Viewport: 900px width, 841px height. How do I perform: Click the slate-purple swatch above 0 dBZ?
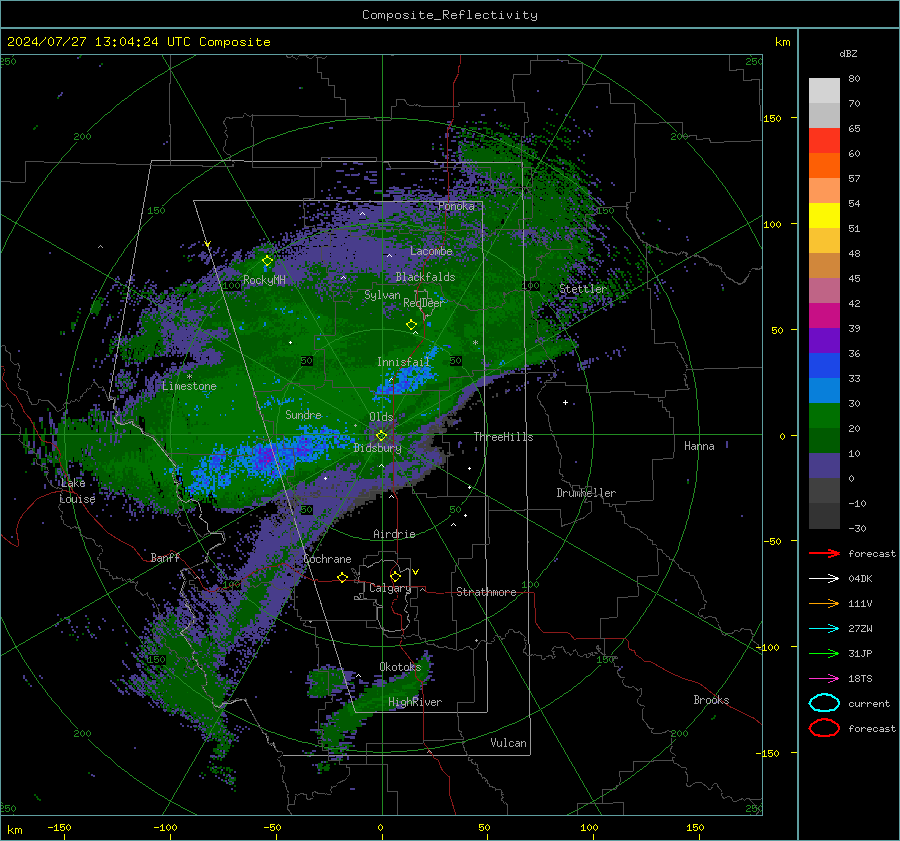coord(824,466)
